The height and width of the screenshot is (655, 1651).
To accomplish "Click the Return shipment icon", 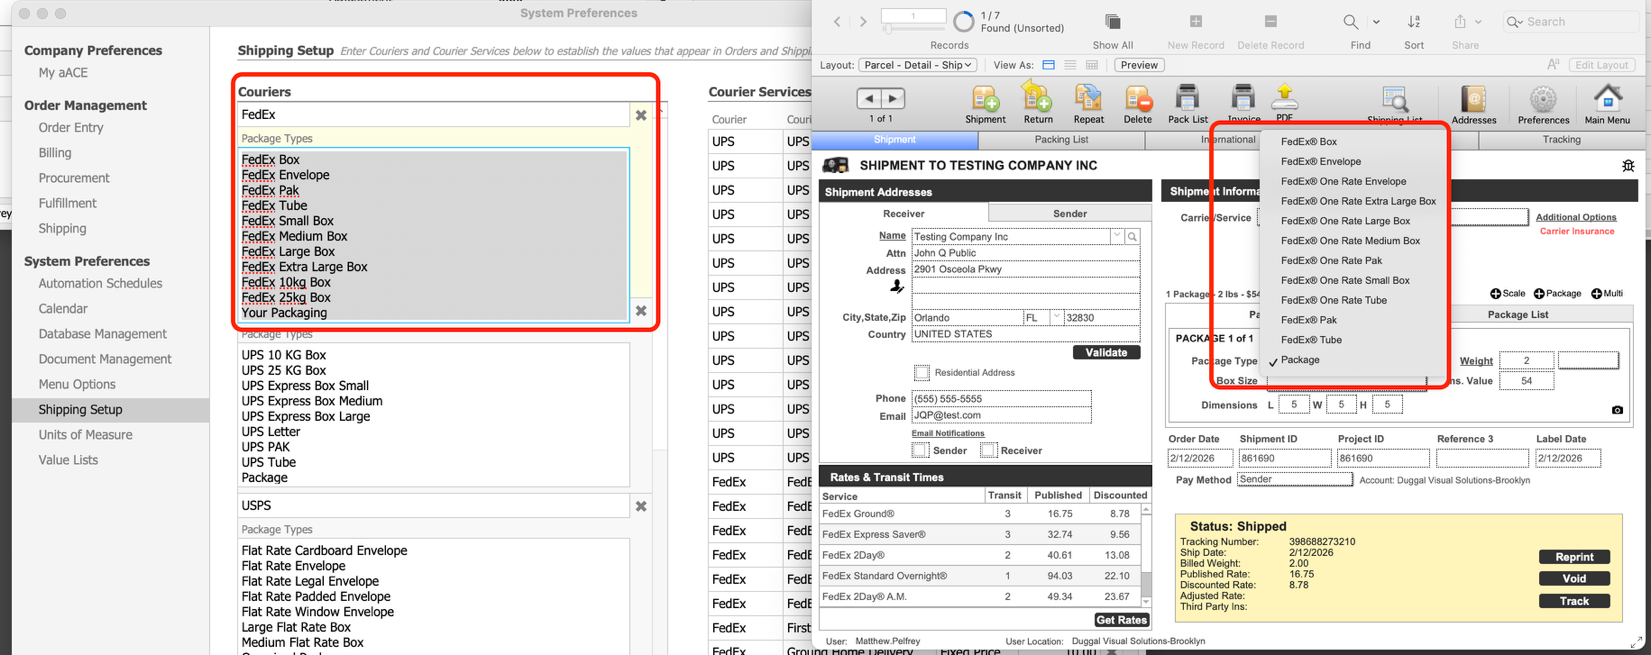I will pos(1037,97).
